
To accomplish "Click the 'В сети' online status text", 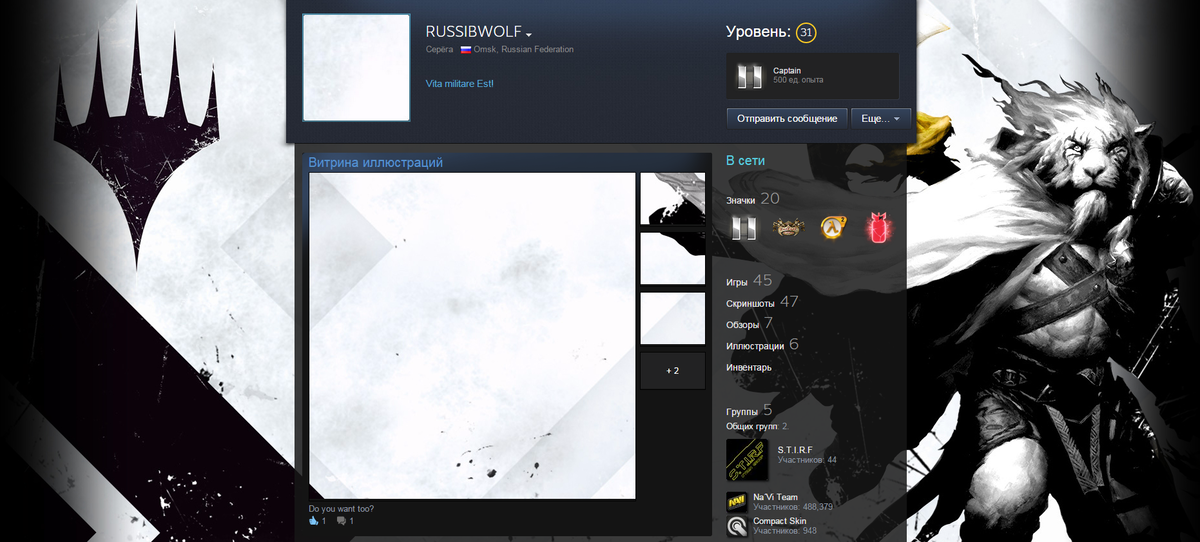I will click(745, 160).
